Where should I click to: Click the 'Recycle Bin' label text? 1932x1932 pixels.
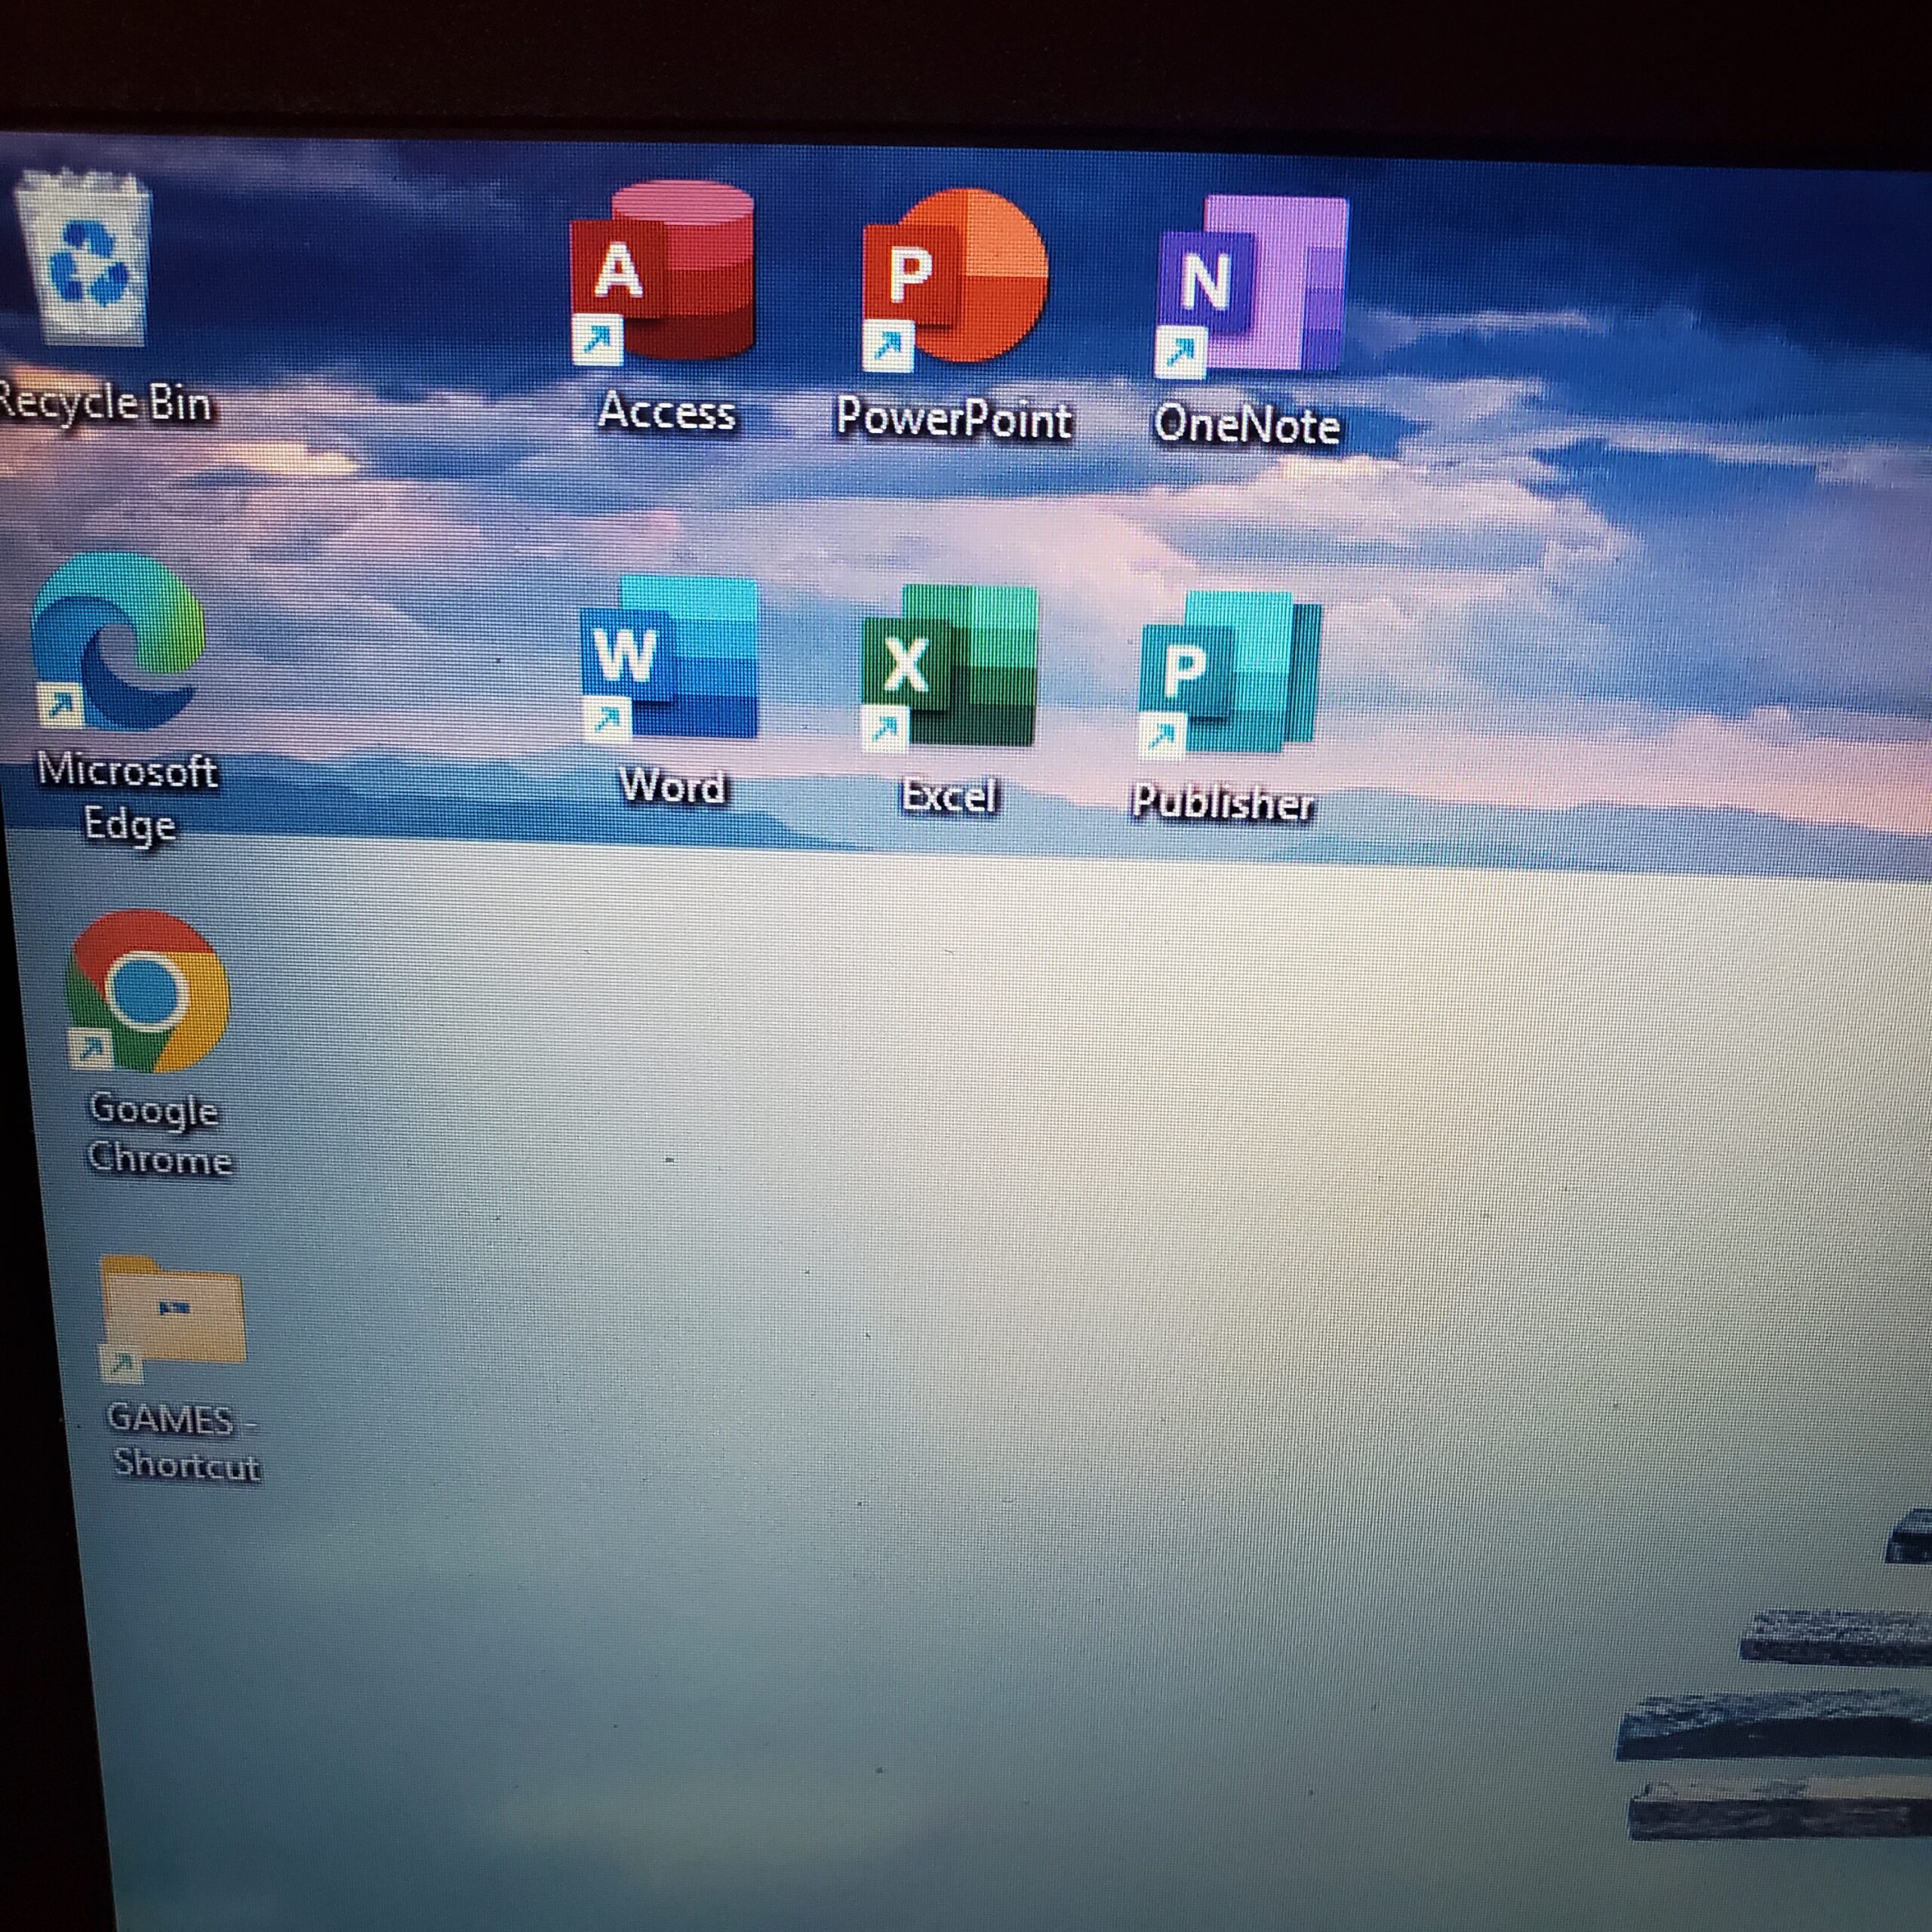point(104,404)
